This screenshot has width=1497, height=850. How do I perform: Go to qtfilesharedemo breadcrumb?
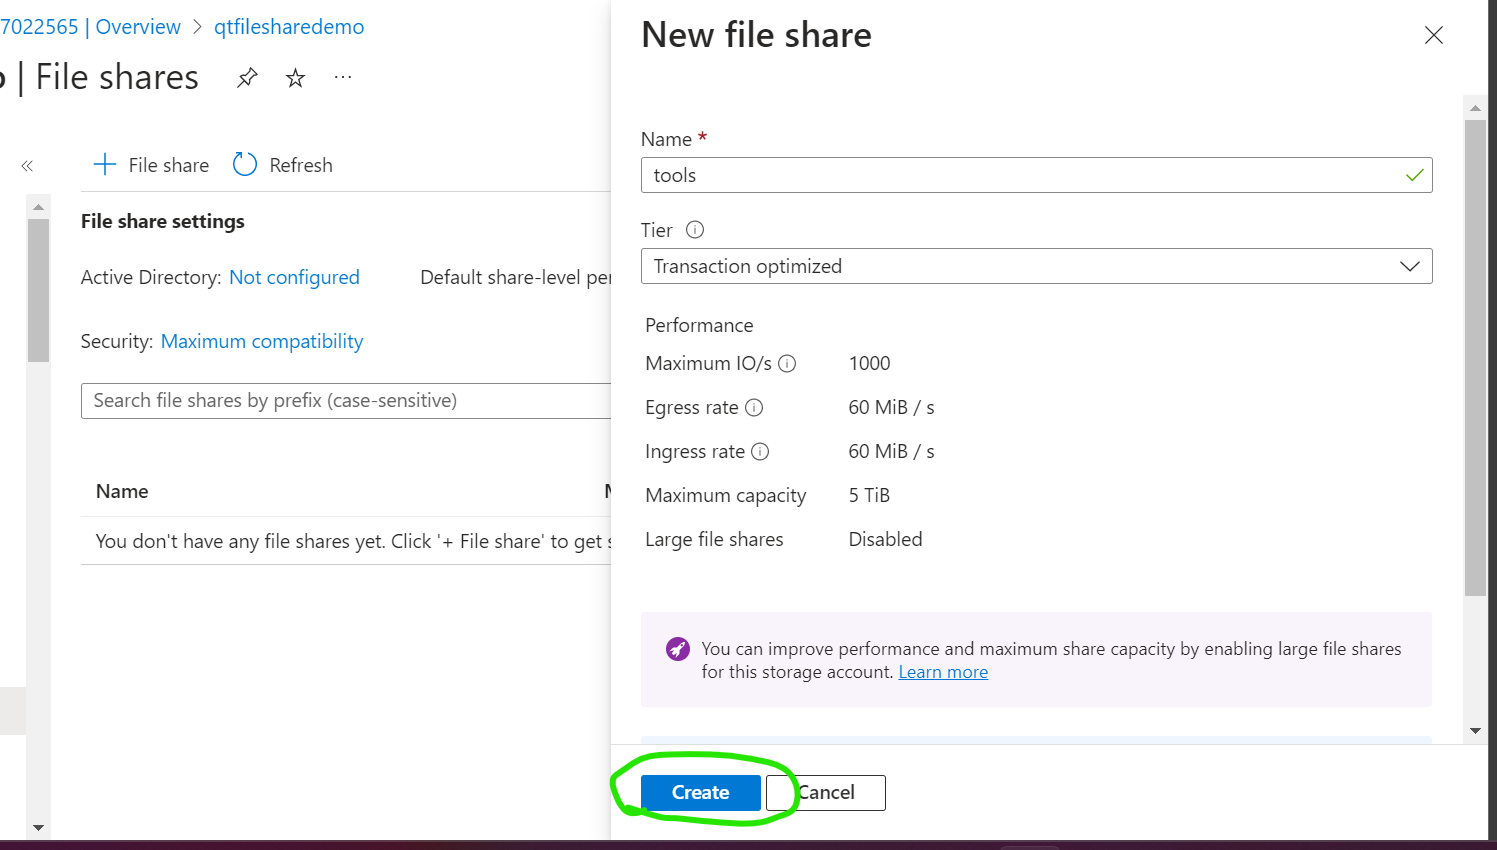(x=289, y=27)
